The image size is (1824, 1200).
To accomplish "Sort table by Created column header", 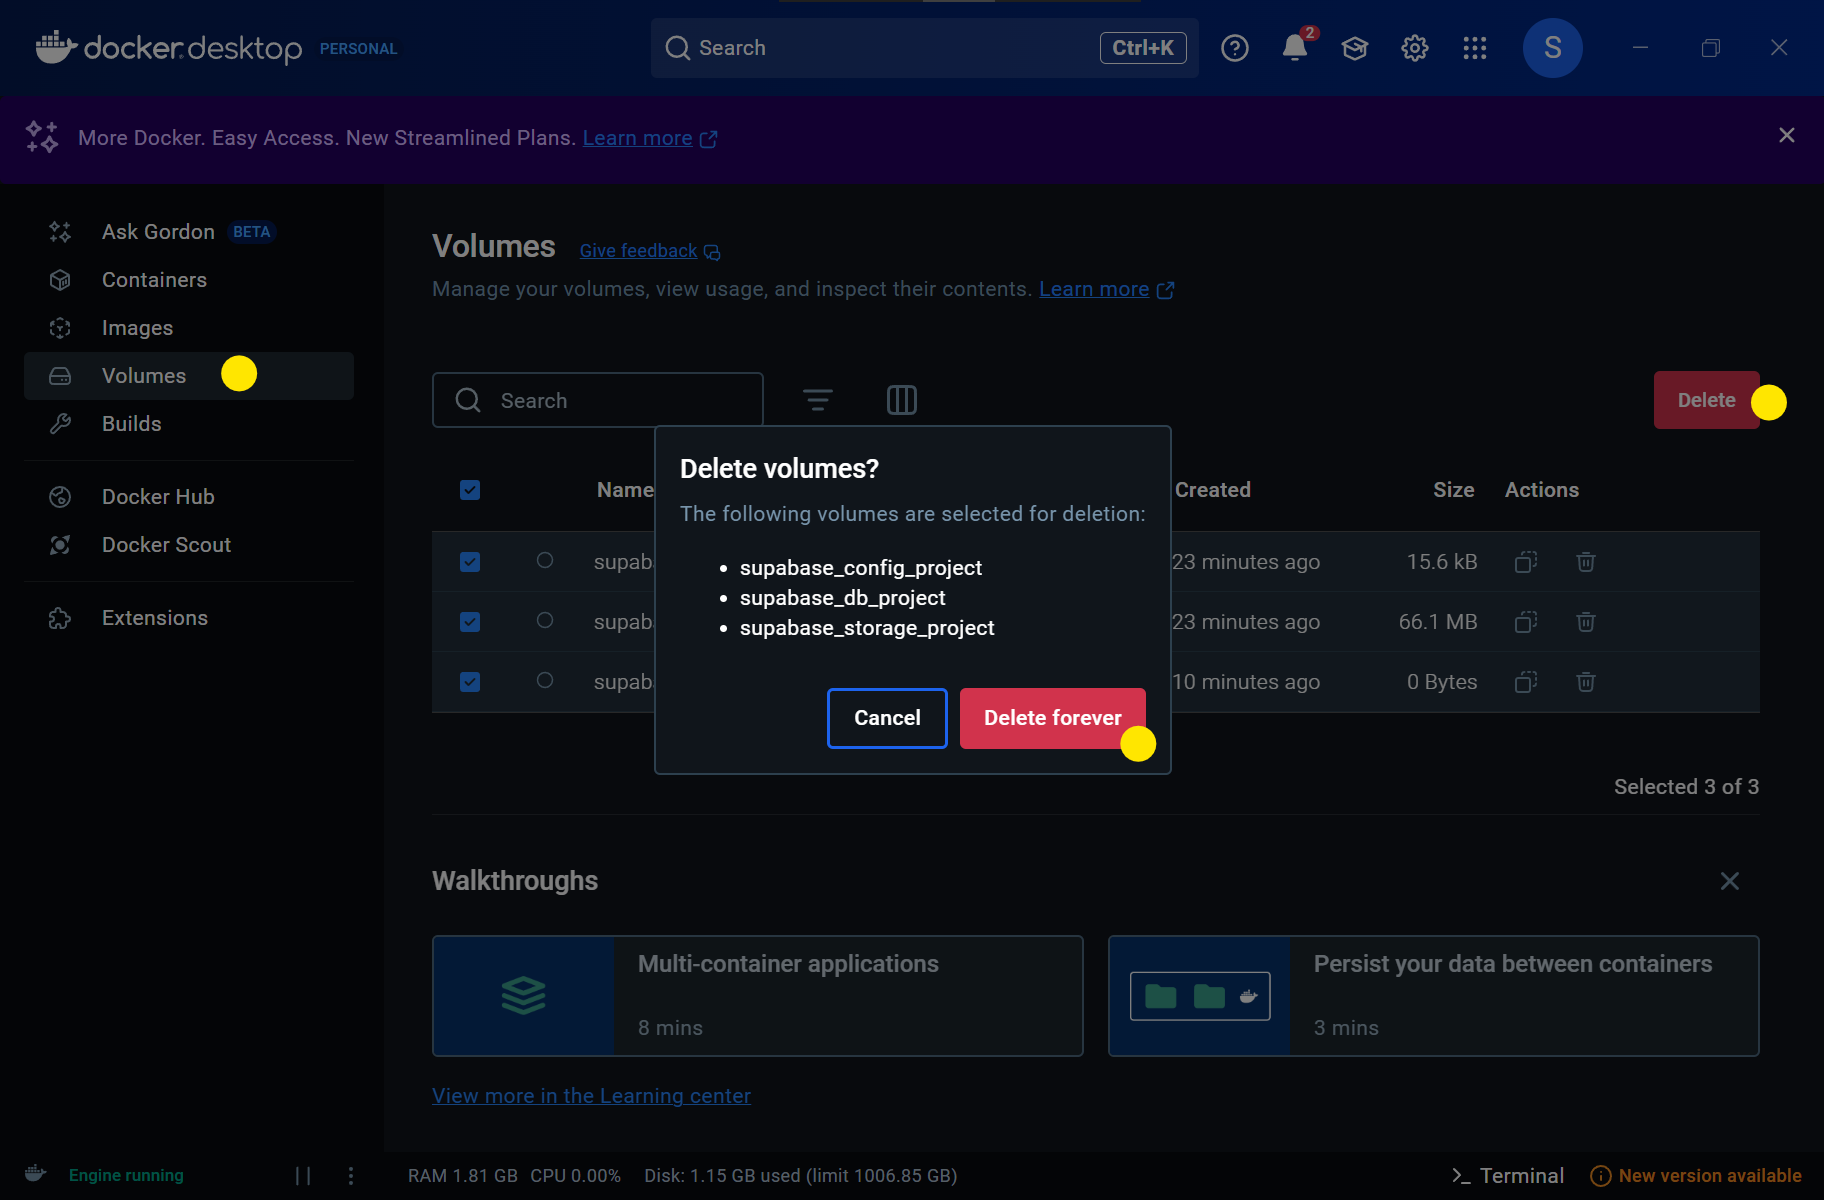I will tap(1213, 490).
